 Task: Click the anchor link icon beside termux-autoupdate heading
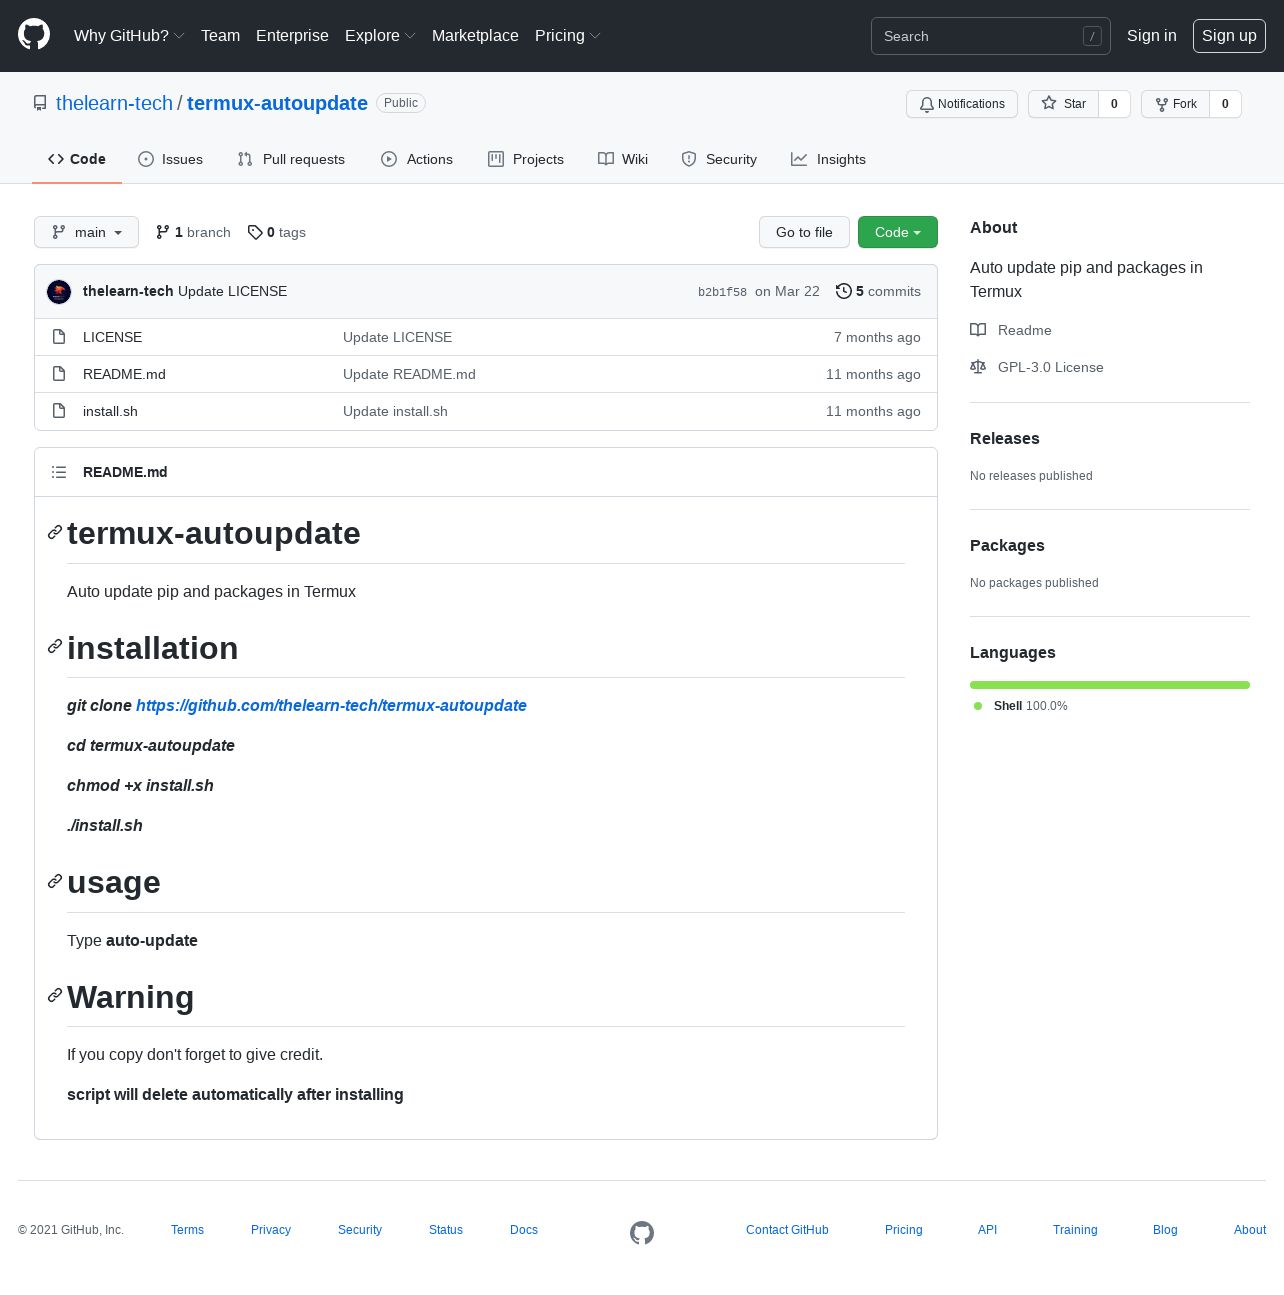coord(55,532)
